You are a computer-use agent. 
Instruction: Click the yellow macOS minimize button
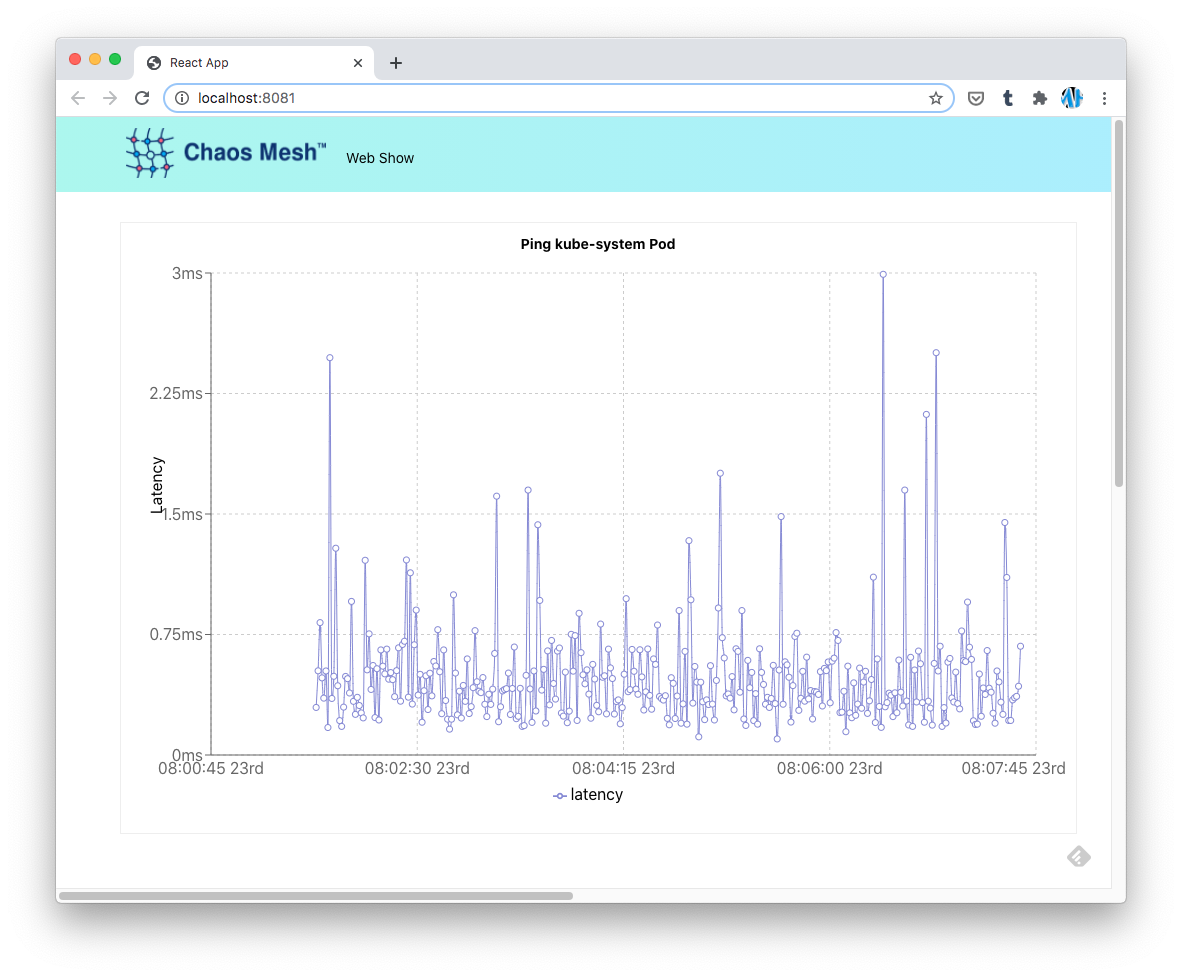pos(95,60)
